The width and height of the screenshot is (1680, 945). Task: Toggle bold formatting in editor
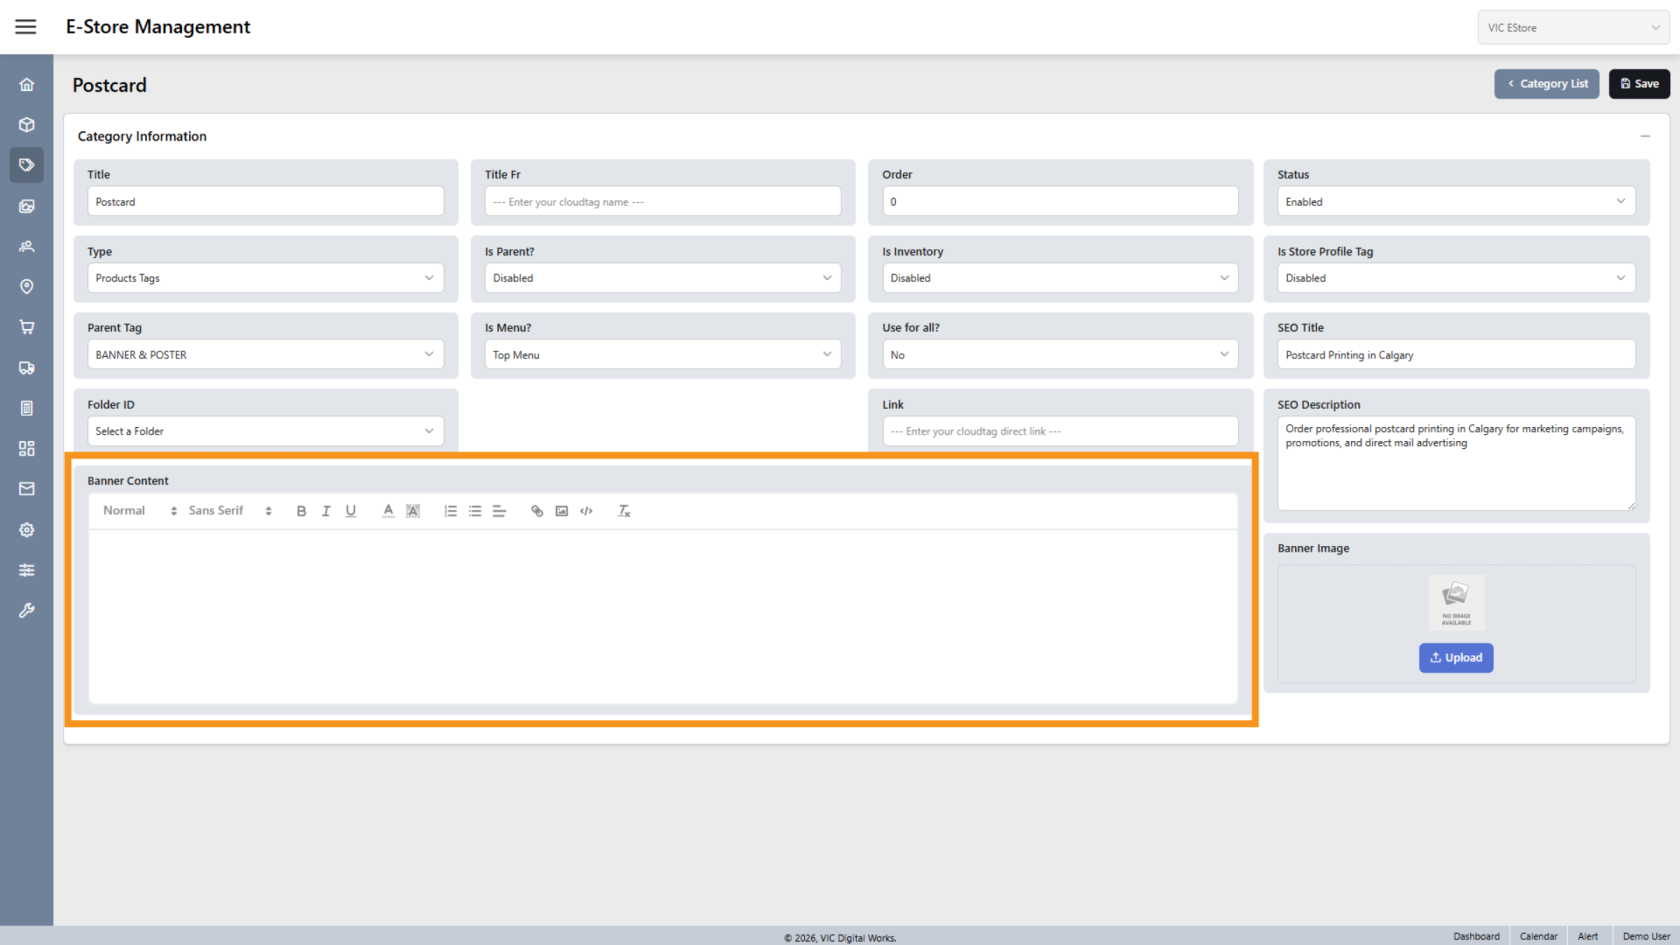[x=301, y=511]
